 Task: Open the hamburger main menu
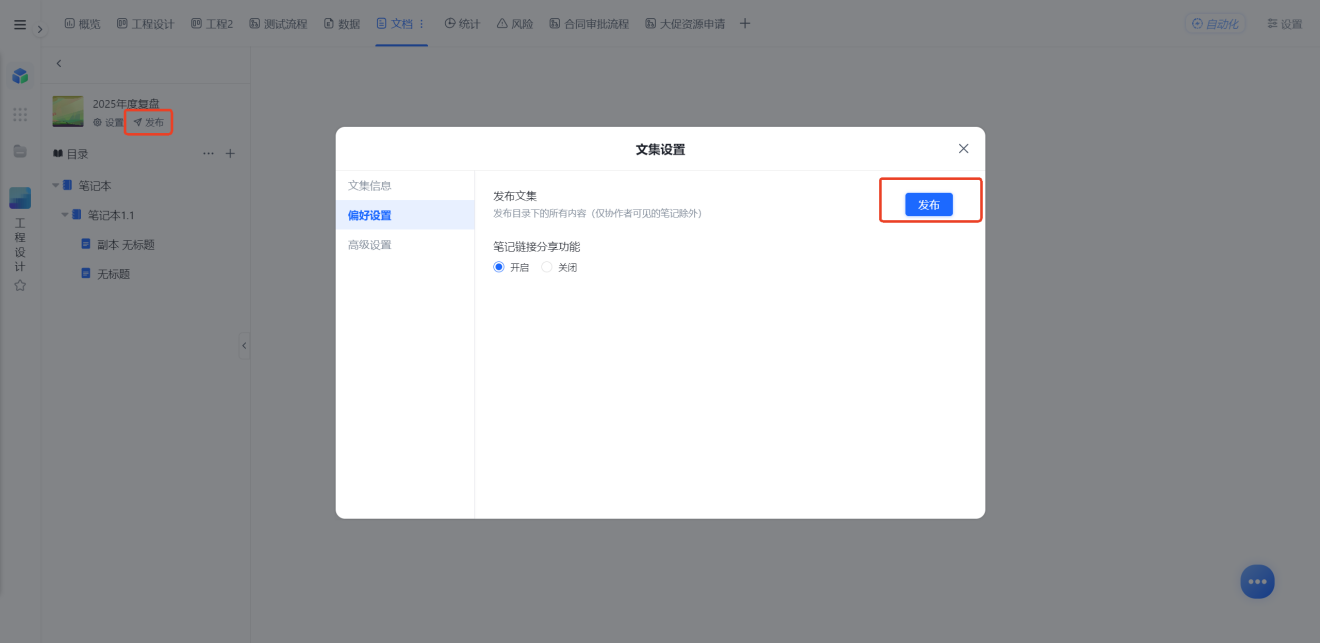[20, 24]
